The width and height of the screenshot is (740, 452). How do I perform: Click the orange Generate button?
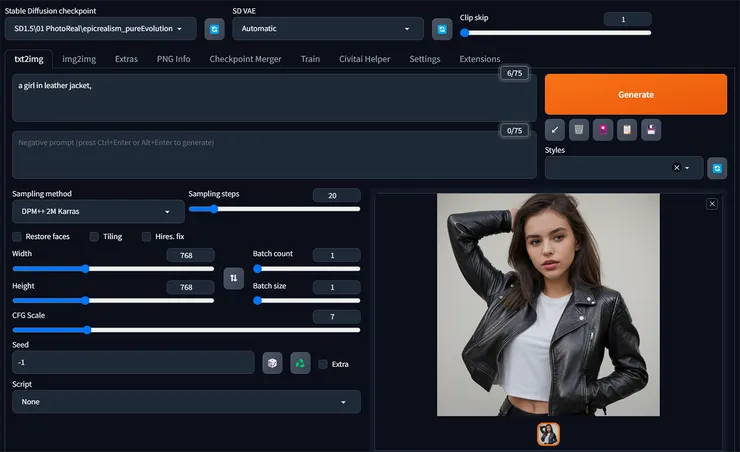[x=636, y=94]
